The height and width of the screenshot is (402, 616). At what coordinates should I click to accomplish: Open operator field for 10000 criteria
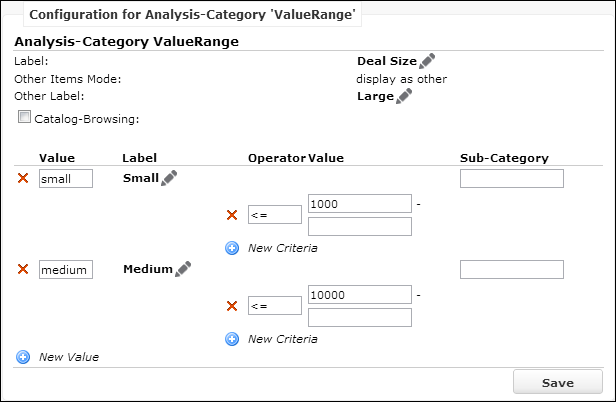(275, 305)
